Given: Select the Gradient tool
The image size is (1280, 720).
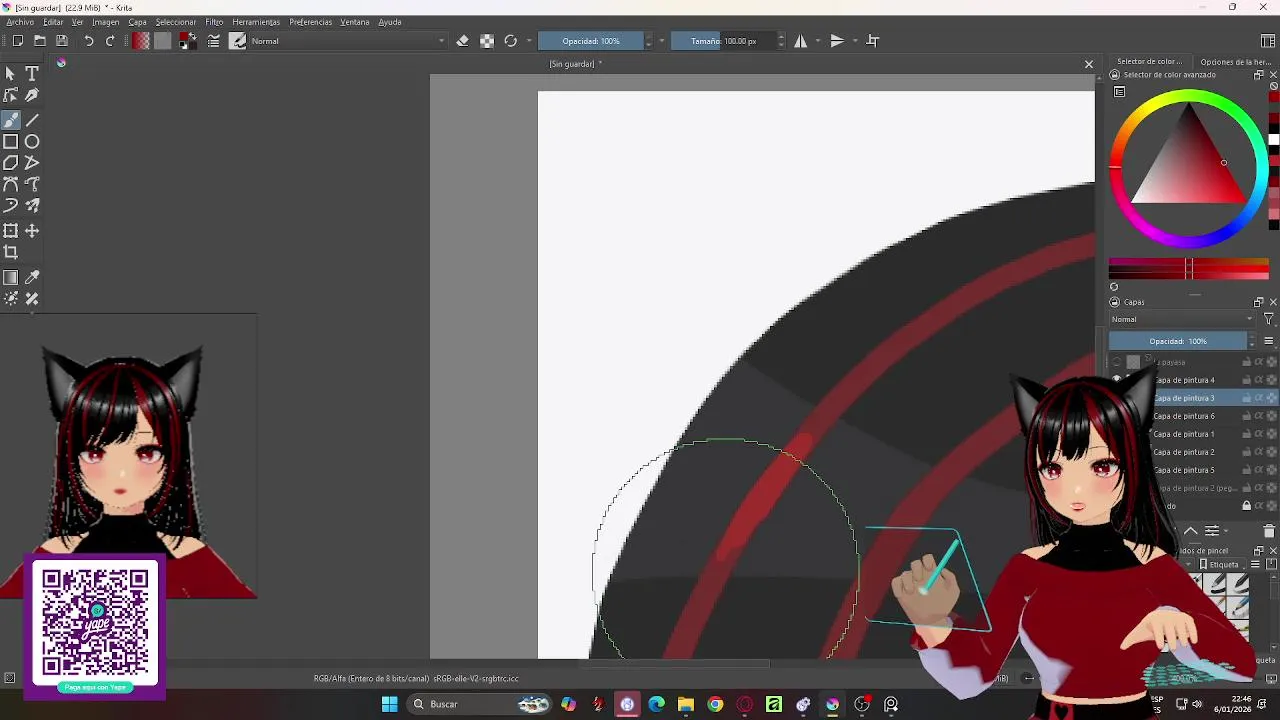Looking at the screenshot, I should pos(10,278).
